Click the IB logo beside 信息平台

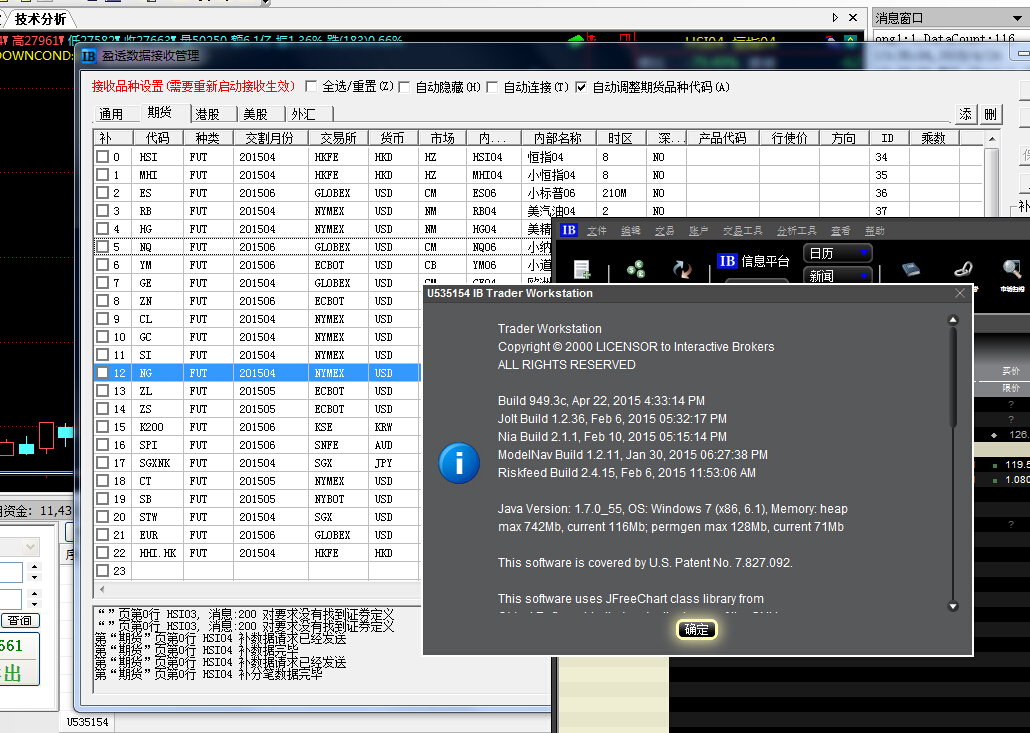tap(728, 261)
